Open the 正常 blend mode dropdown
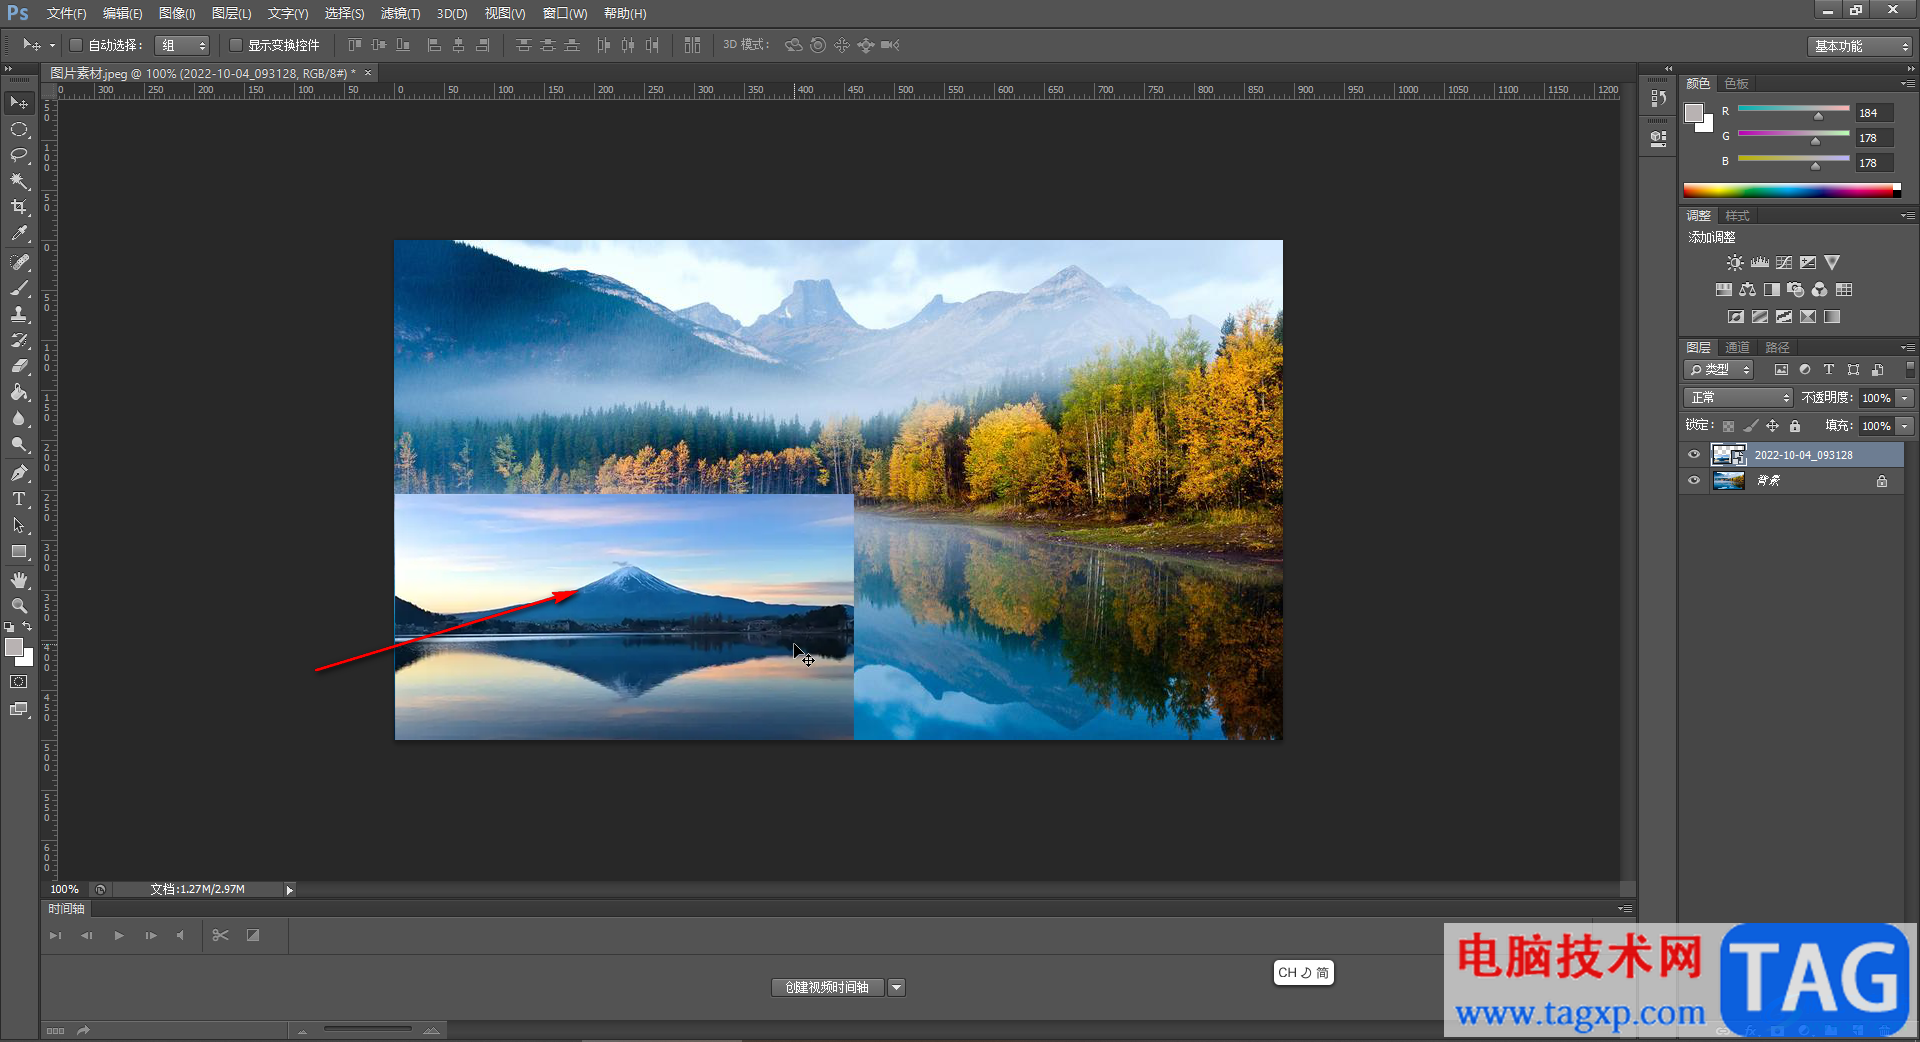Viewport: 1920px width, 1042px height. tap(1738, 398)
